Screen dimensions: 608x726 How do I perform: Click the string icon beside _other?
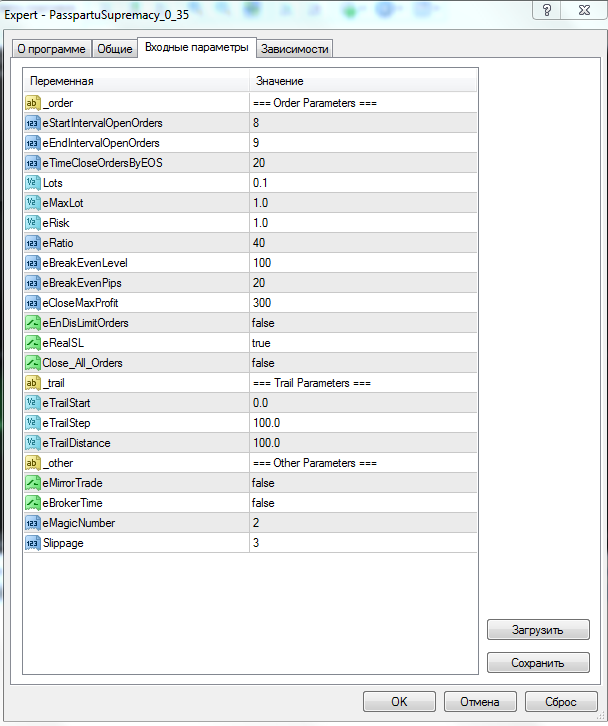(32, 463)
